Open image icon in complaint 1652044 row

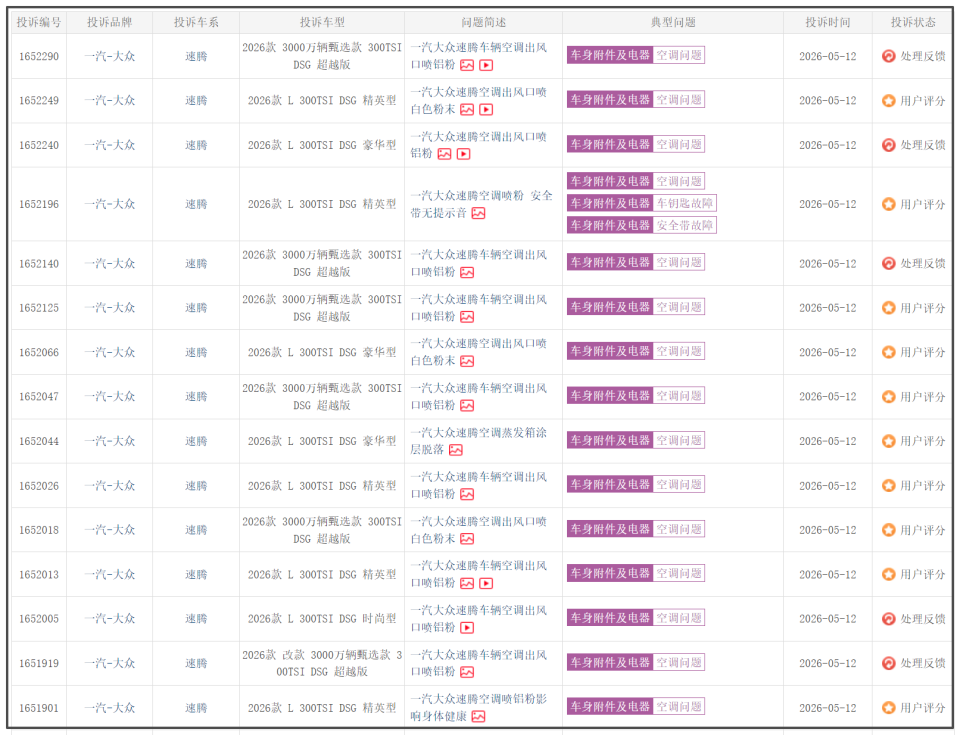tap(456, 450)
